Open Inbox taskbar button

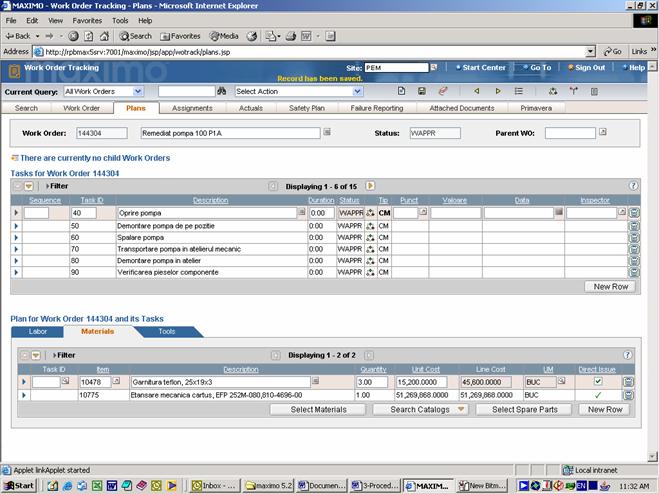pyautogui.click(x=215, y=486)
